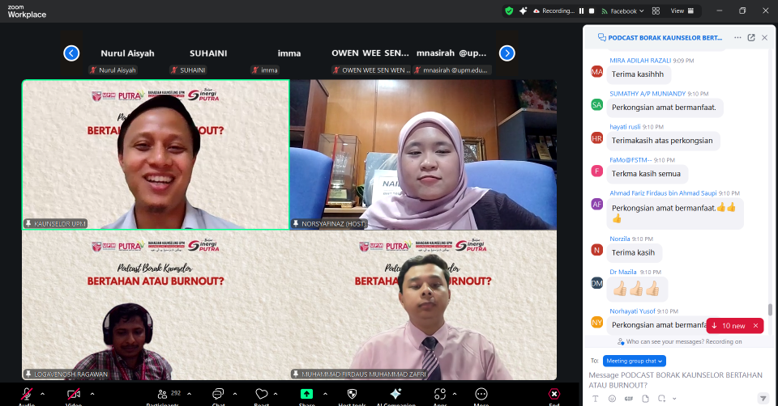Click message 'Terimakasih atas perkongsian'
This screenshot has height=406, width=778.
[x=662, y=140]
